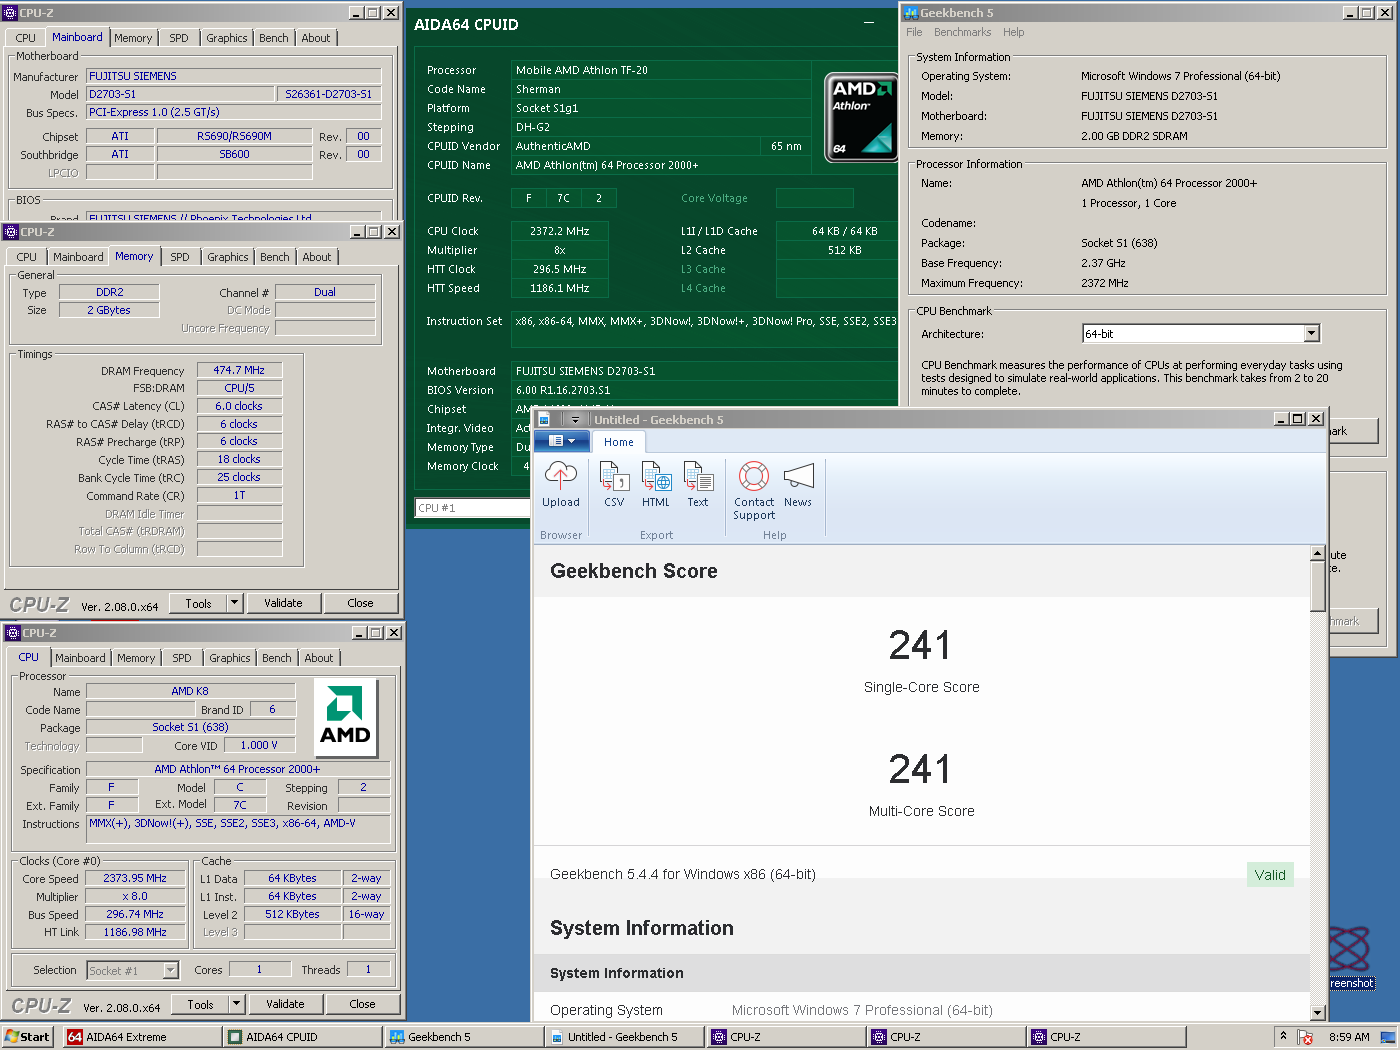Open the quick access toolbar customize arrow
Screen dimensions: 1400x1050
(x=575, y=419)
